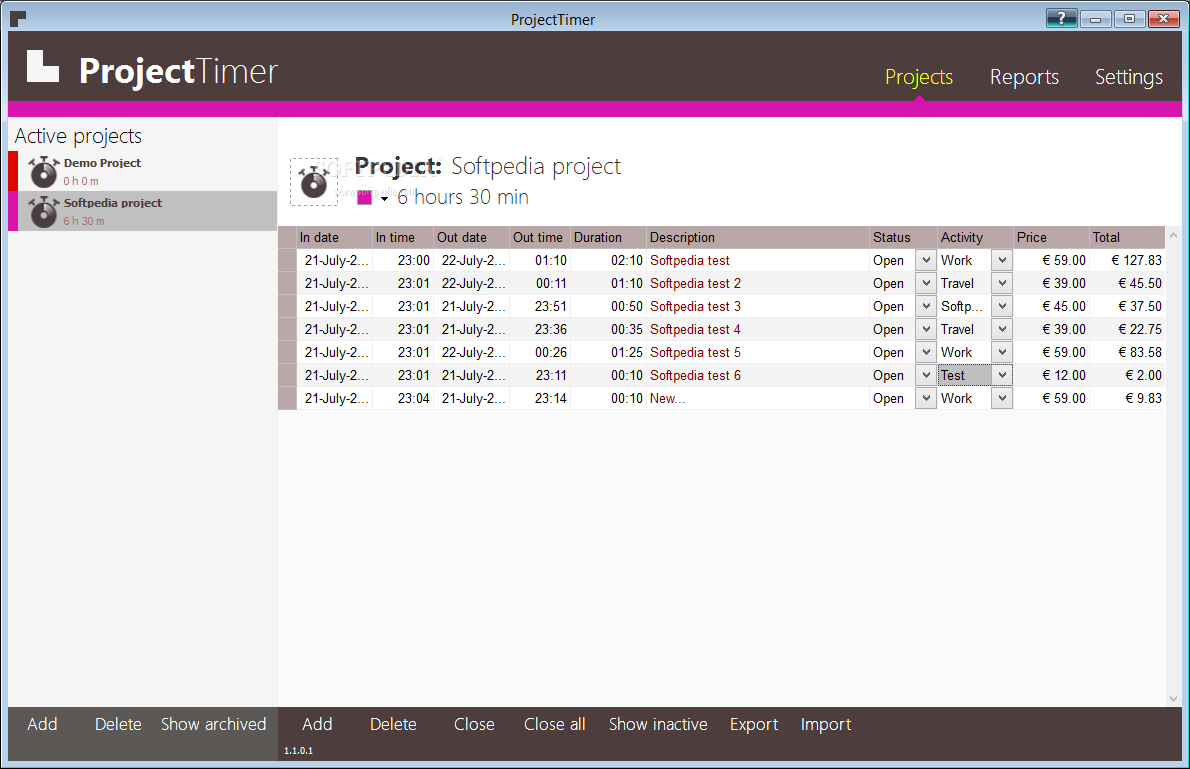Open Activity dropdown for Softpedia test row
Screen dimensions: 1190x769
point(1002,260)
